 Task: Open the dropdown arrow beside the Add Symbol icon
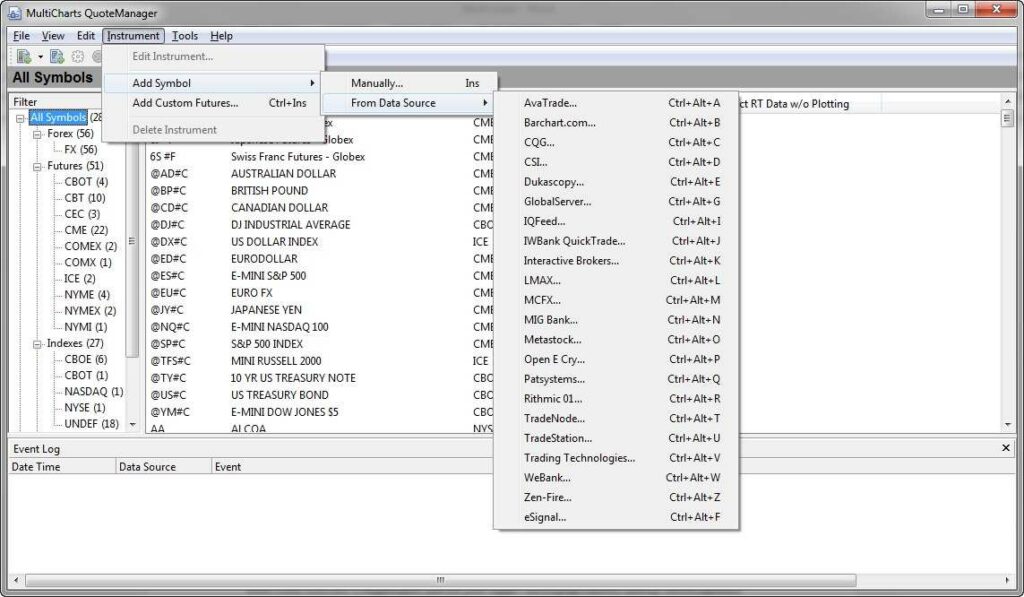(x=40, y=57)
